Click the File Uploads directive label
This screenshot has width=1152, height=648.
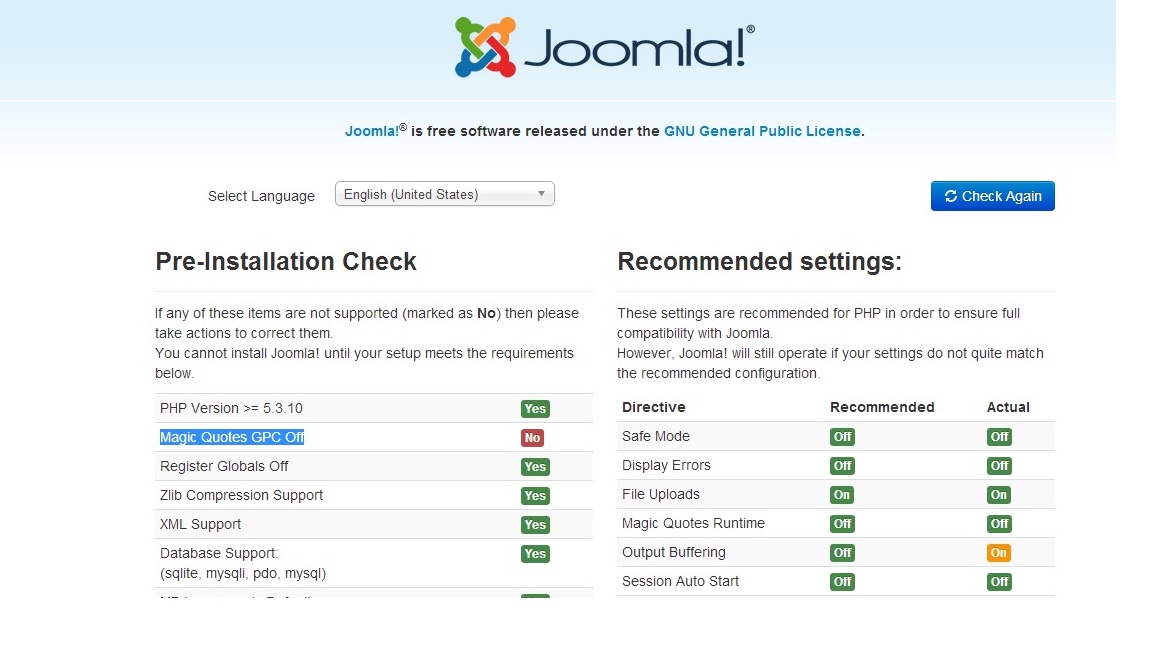pos(660,494)
